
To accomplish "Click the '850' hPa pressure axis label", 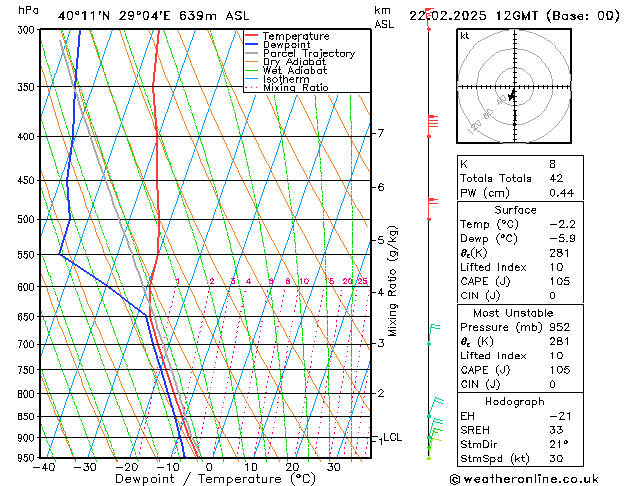I will 28,417.
